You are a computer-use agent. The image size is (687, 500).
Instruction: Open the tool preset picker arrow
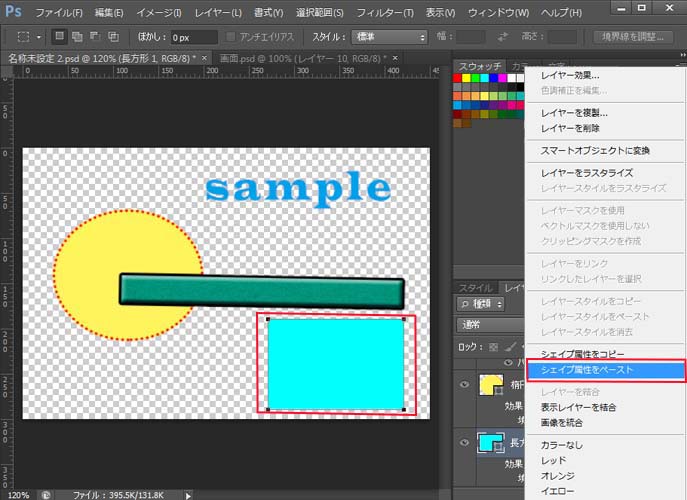[39, 37]
